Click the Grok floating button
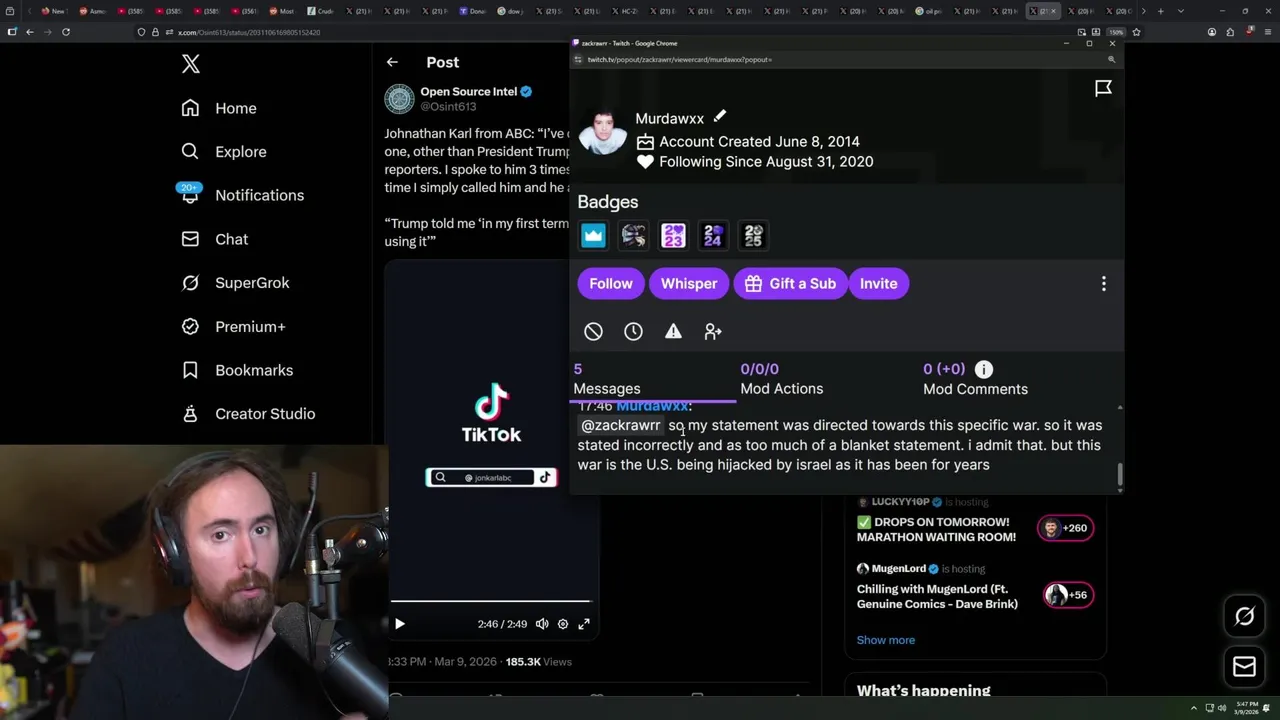The image size is (1280, 720). coord(1245,617)
